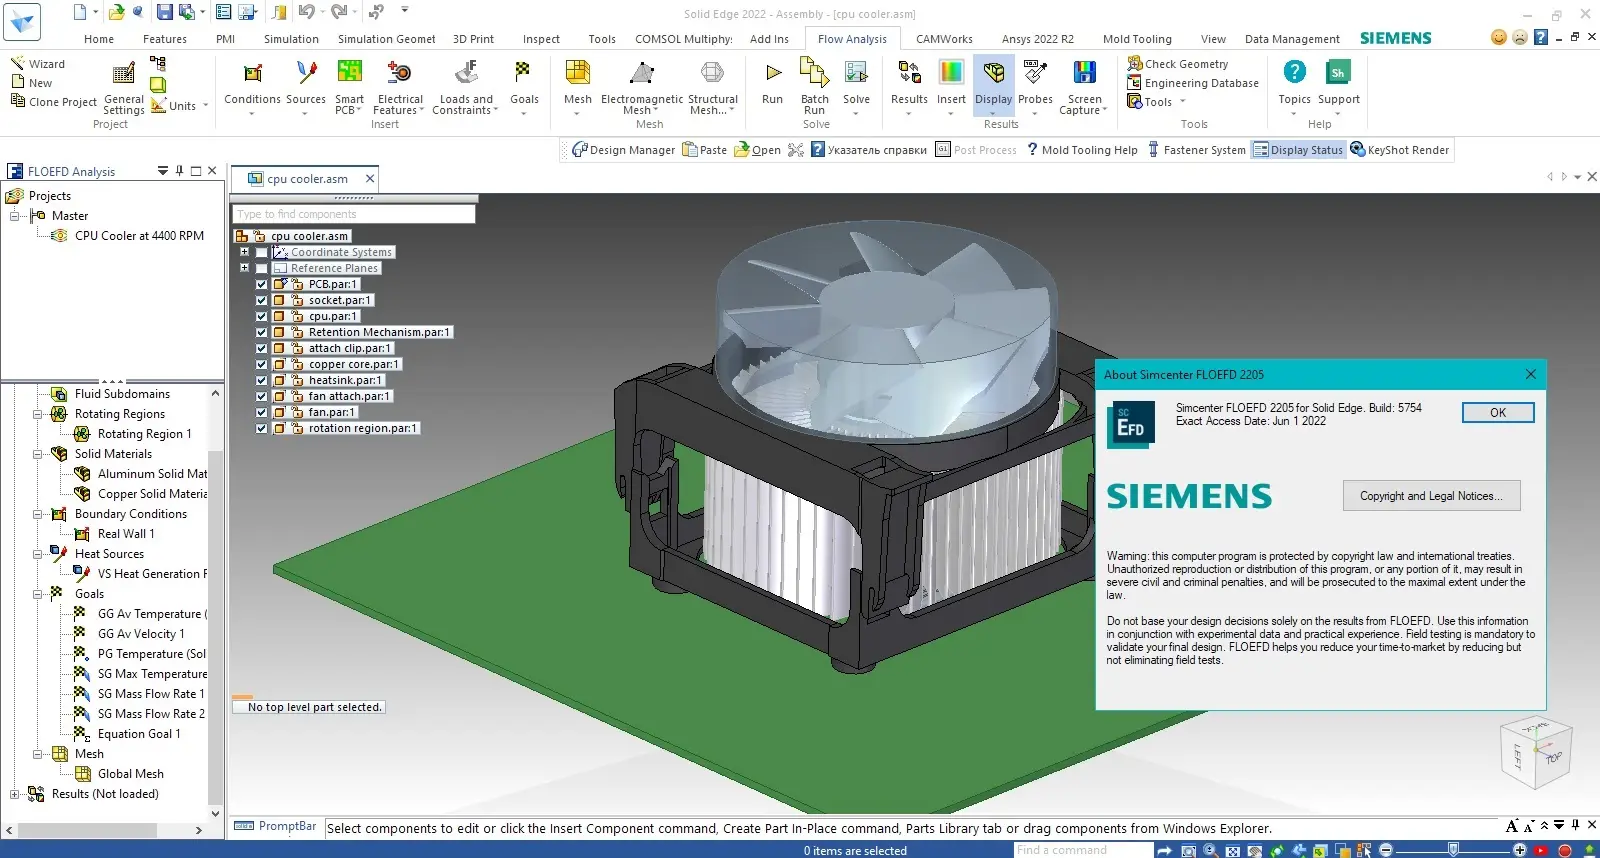Click the view orientation cube

(x=1537, y=752)
